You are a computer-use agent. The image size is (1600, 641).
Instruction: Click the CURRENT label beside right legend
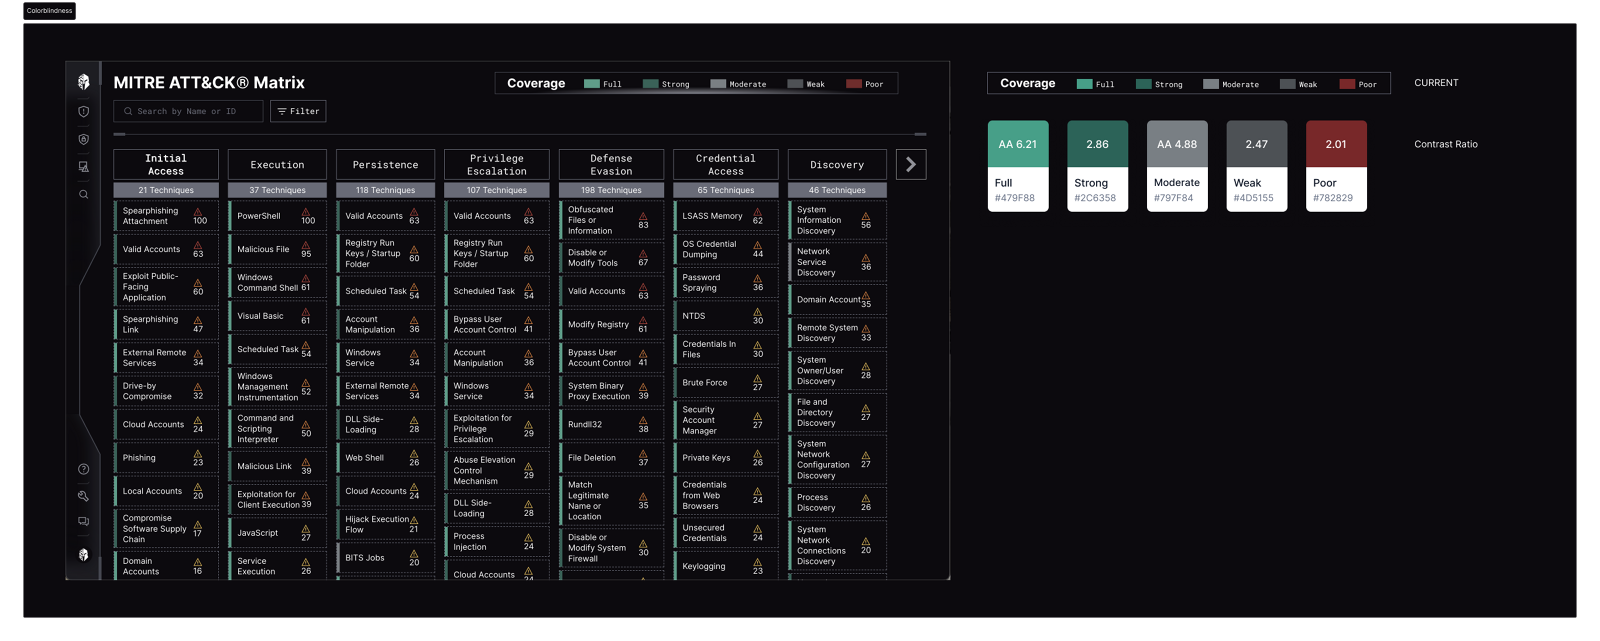coord(1436,83)
